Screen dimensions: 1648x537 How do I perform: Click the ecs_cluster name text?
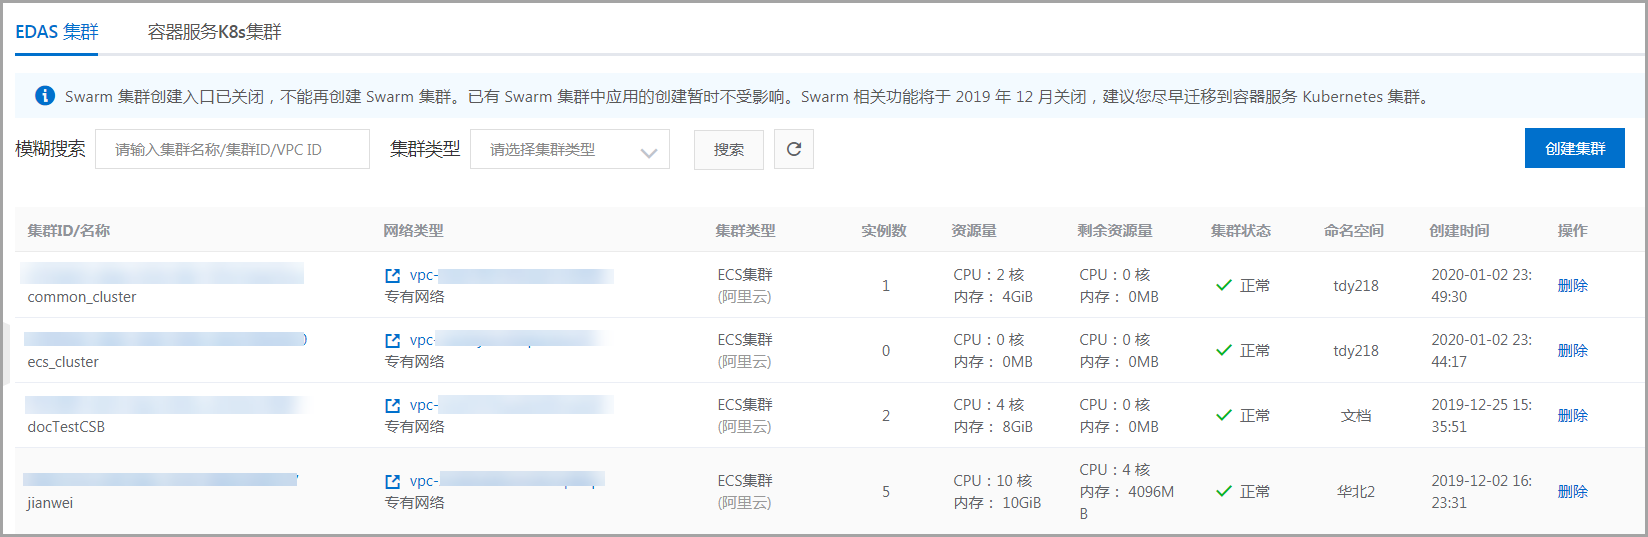[63, 362]
